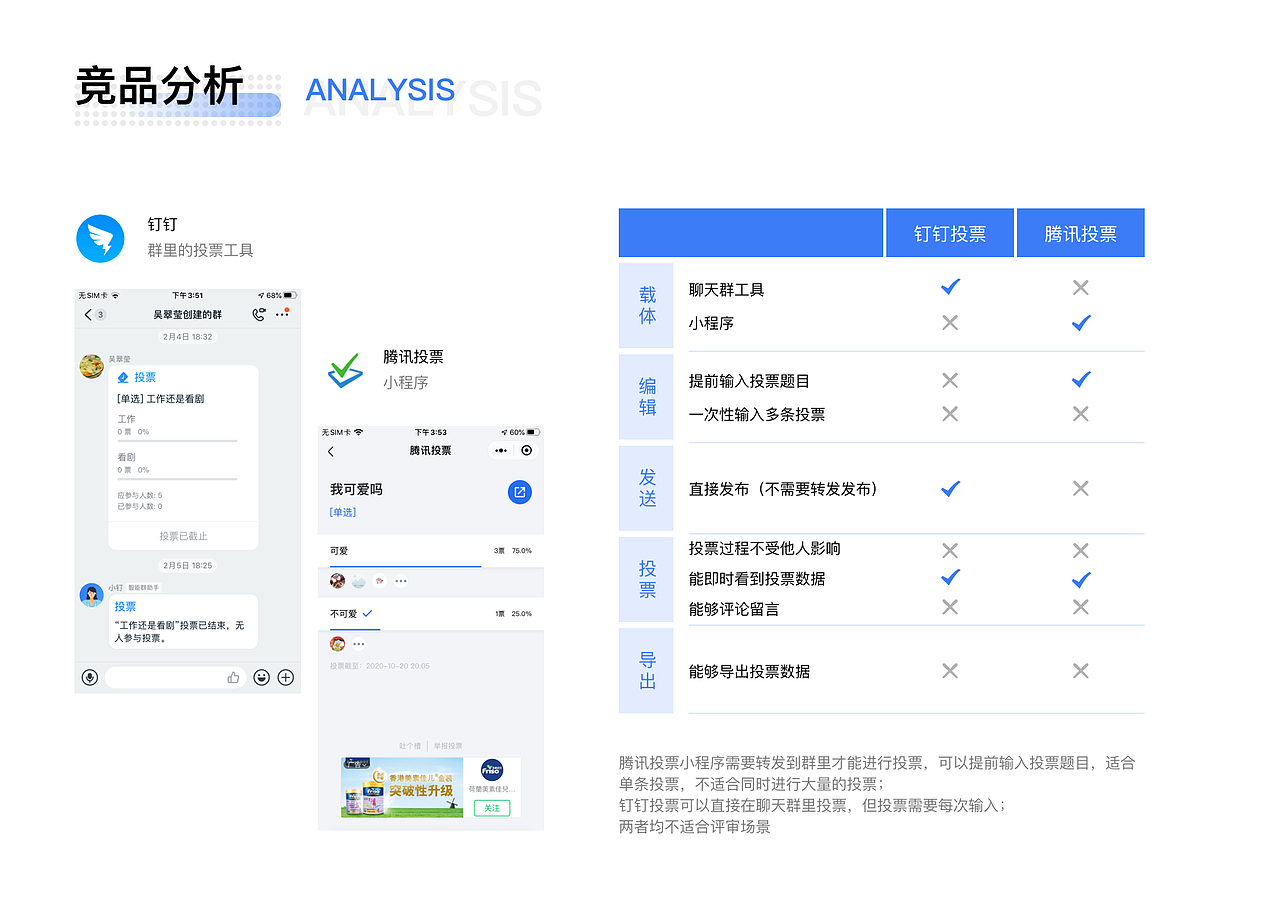Click the blue DingTalk logo

[x=100, y=239]
